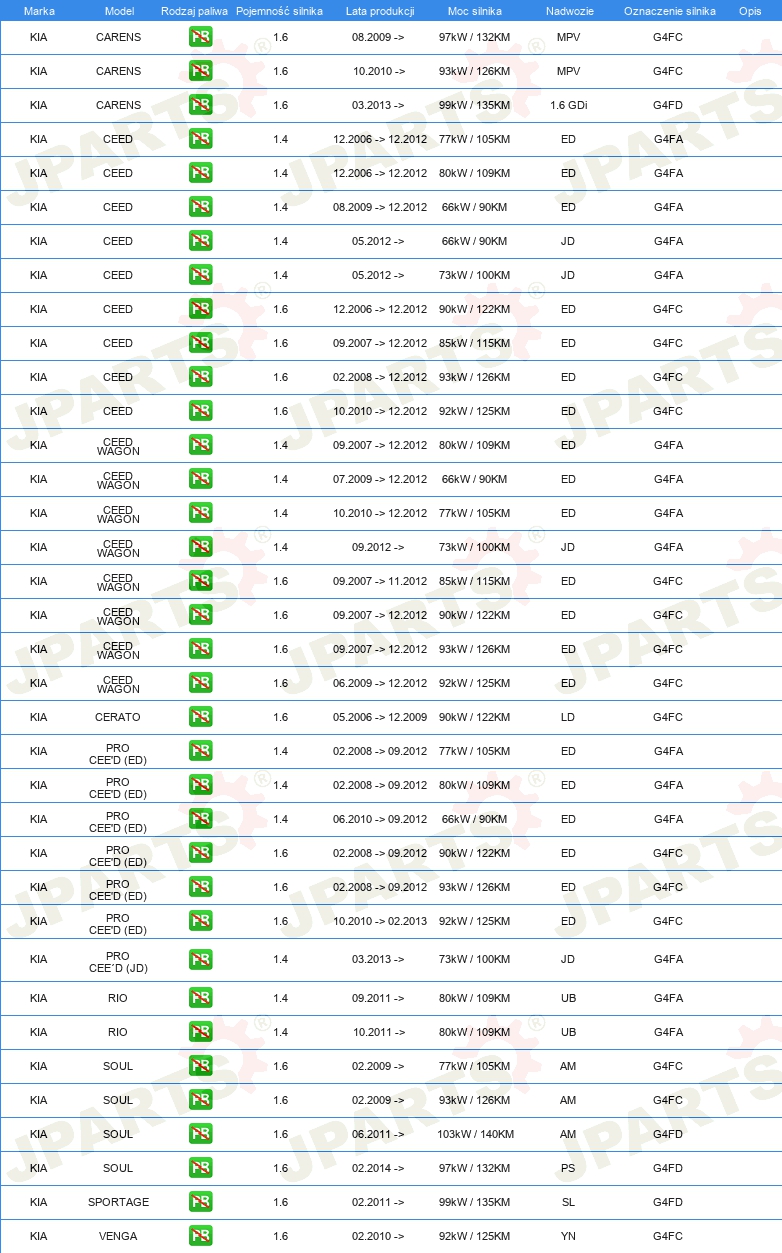Click fuel icon in CEED WAGON 09.2012 row
Viewport: 782px width, 1253px height.
(x=200, y=547)
